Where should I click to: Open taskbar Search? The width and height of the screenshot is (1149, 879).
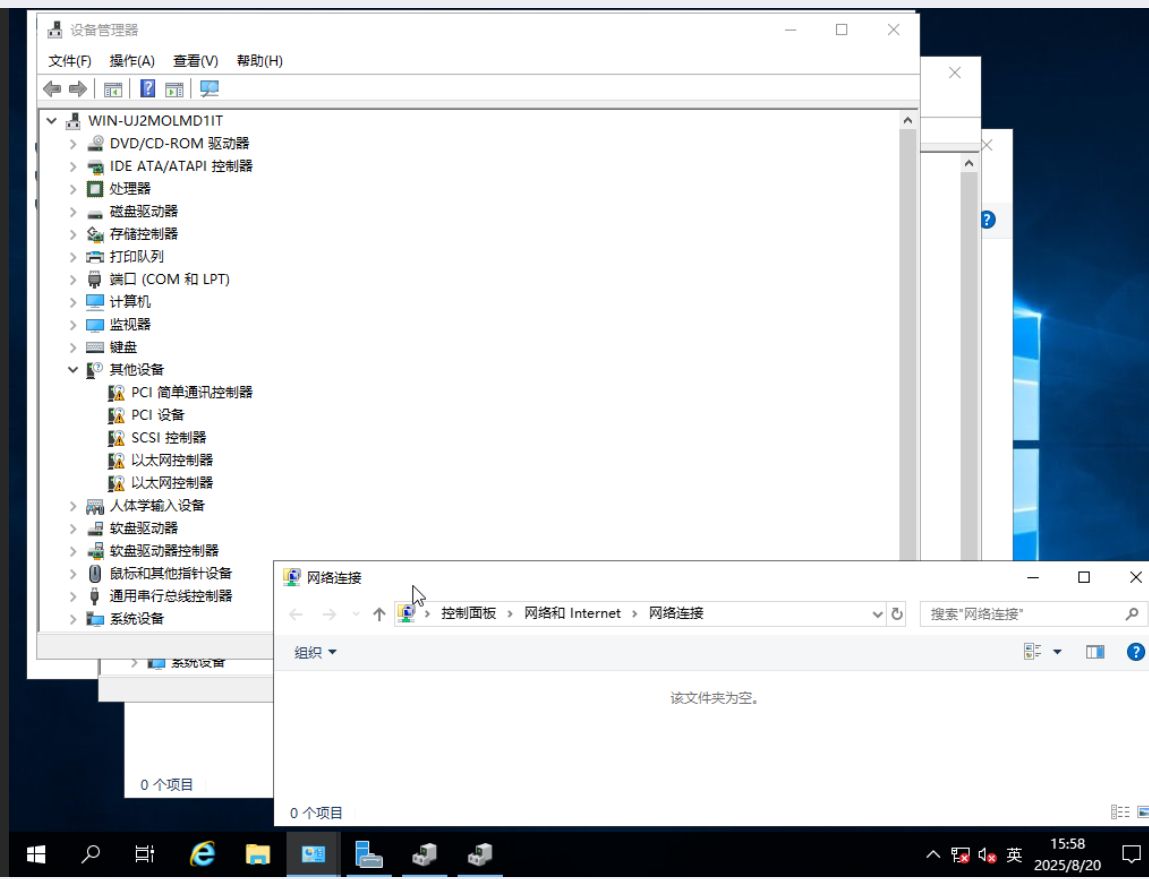91,854
